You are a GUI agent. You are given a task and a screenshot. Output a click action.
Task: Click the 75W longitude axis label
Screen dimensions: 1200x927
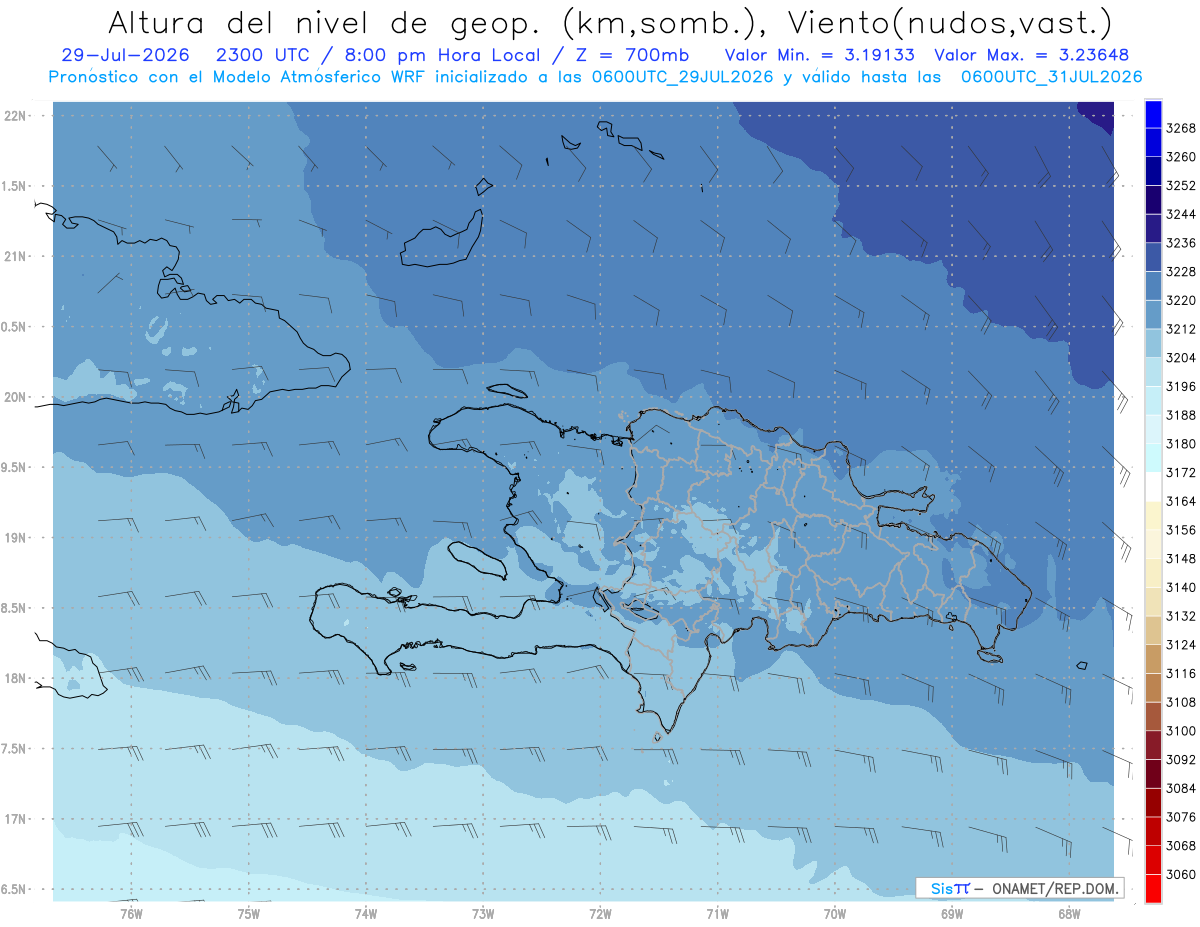[248, 912]
